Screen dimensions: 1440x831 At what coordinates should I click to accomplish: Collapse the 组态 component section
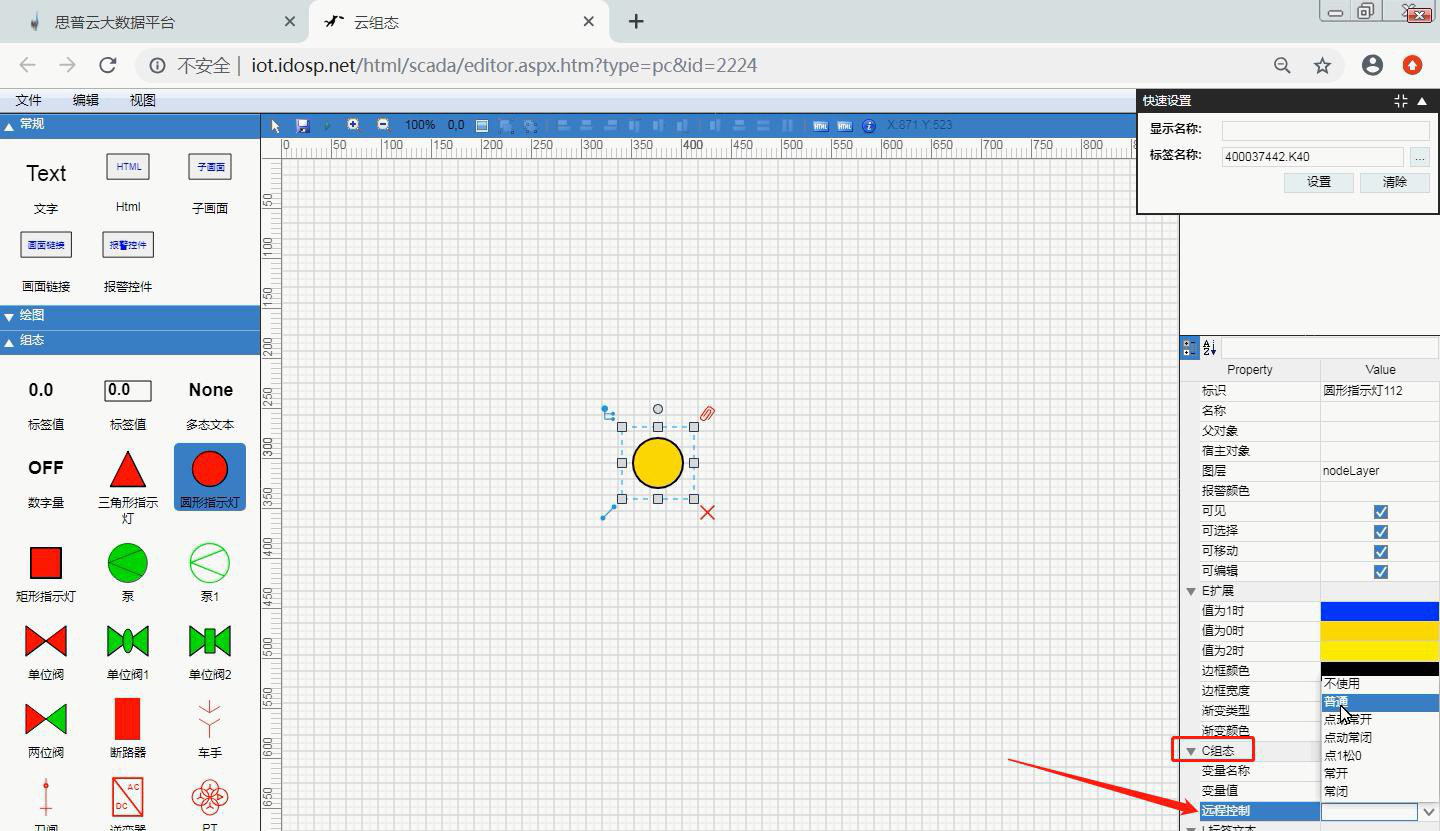click(9, 341)
